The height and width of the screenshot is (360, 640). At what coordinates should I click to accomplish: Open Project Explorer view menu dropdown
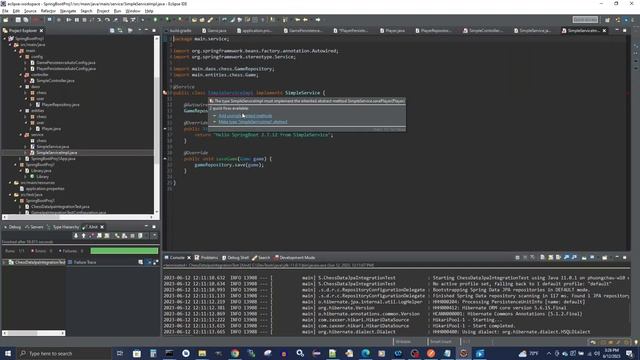pos(140,30)
